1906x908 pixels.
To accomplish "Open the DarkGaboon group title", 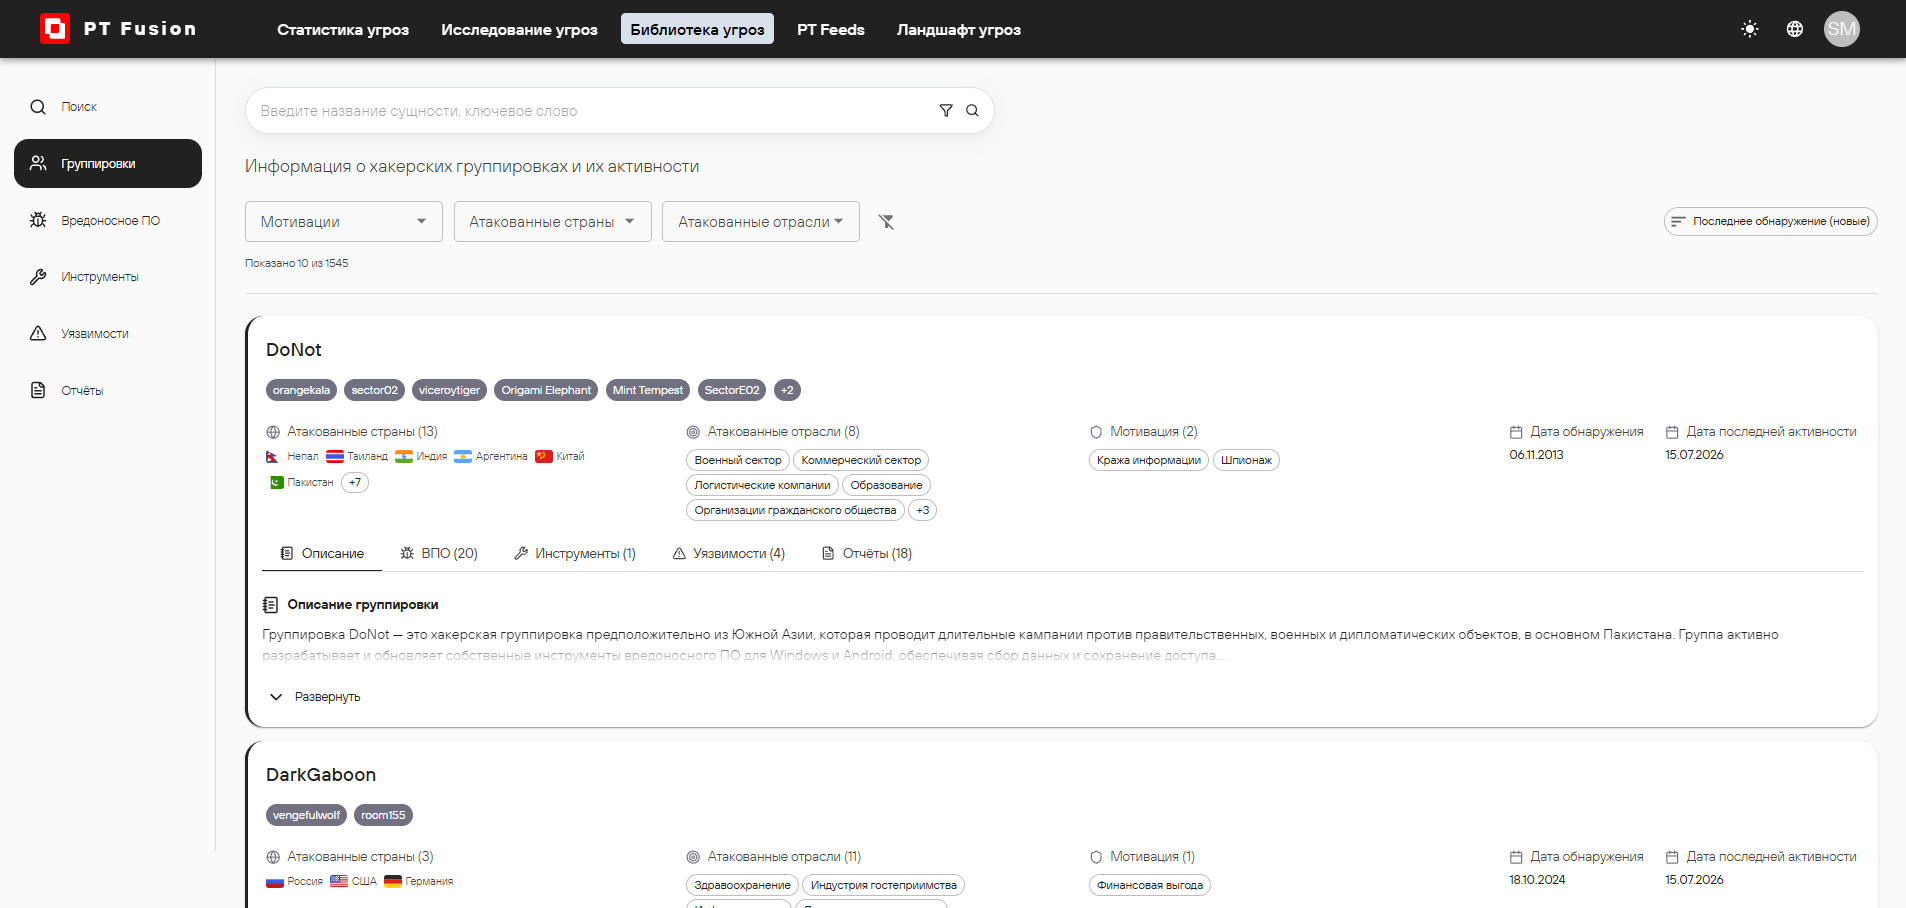I will pyautogui.click(x=321, y=775).
